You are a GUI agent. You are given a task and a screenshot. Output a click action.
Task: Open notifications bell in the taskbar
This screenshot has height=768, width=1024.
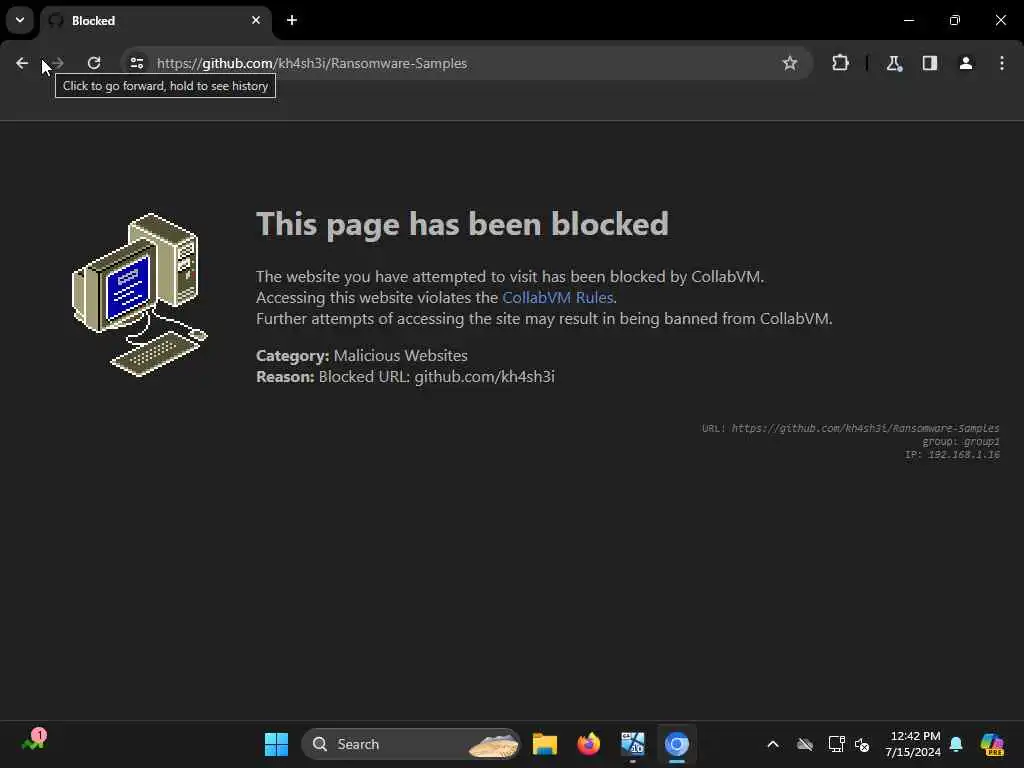957,744
